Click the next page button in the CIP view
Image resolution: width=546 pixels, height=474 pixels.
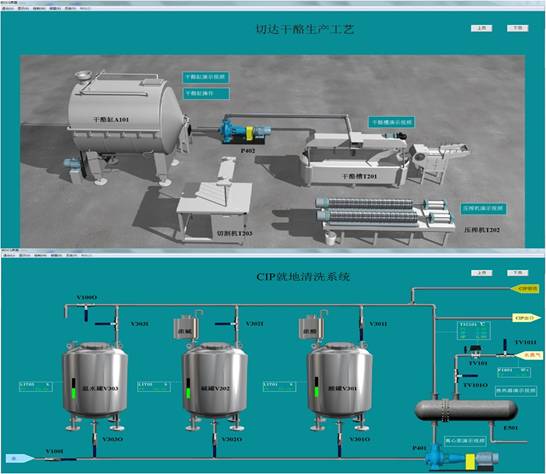pyautogui.click(x=517, y=273)
